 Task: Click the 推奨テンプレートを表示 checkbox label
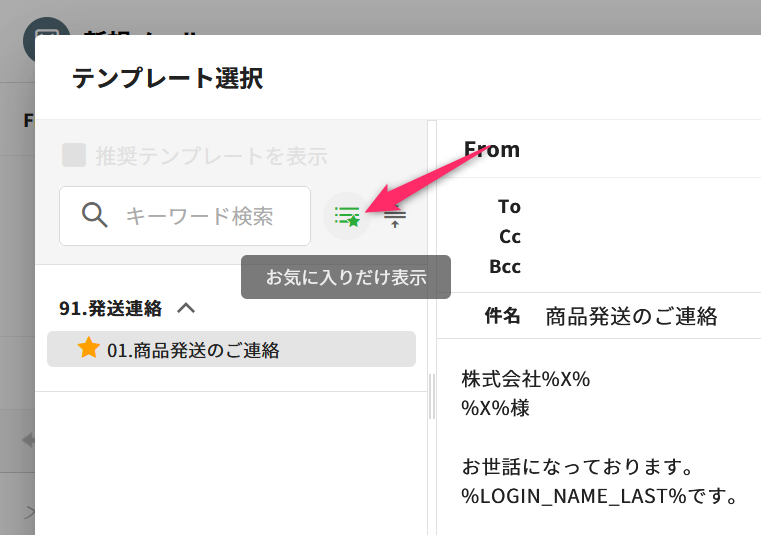tap(211, 156)
